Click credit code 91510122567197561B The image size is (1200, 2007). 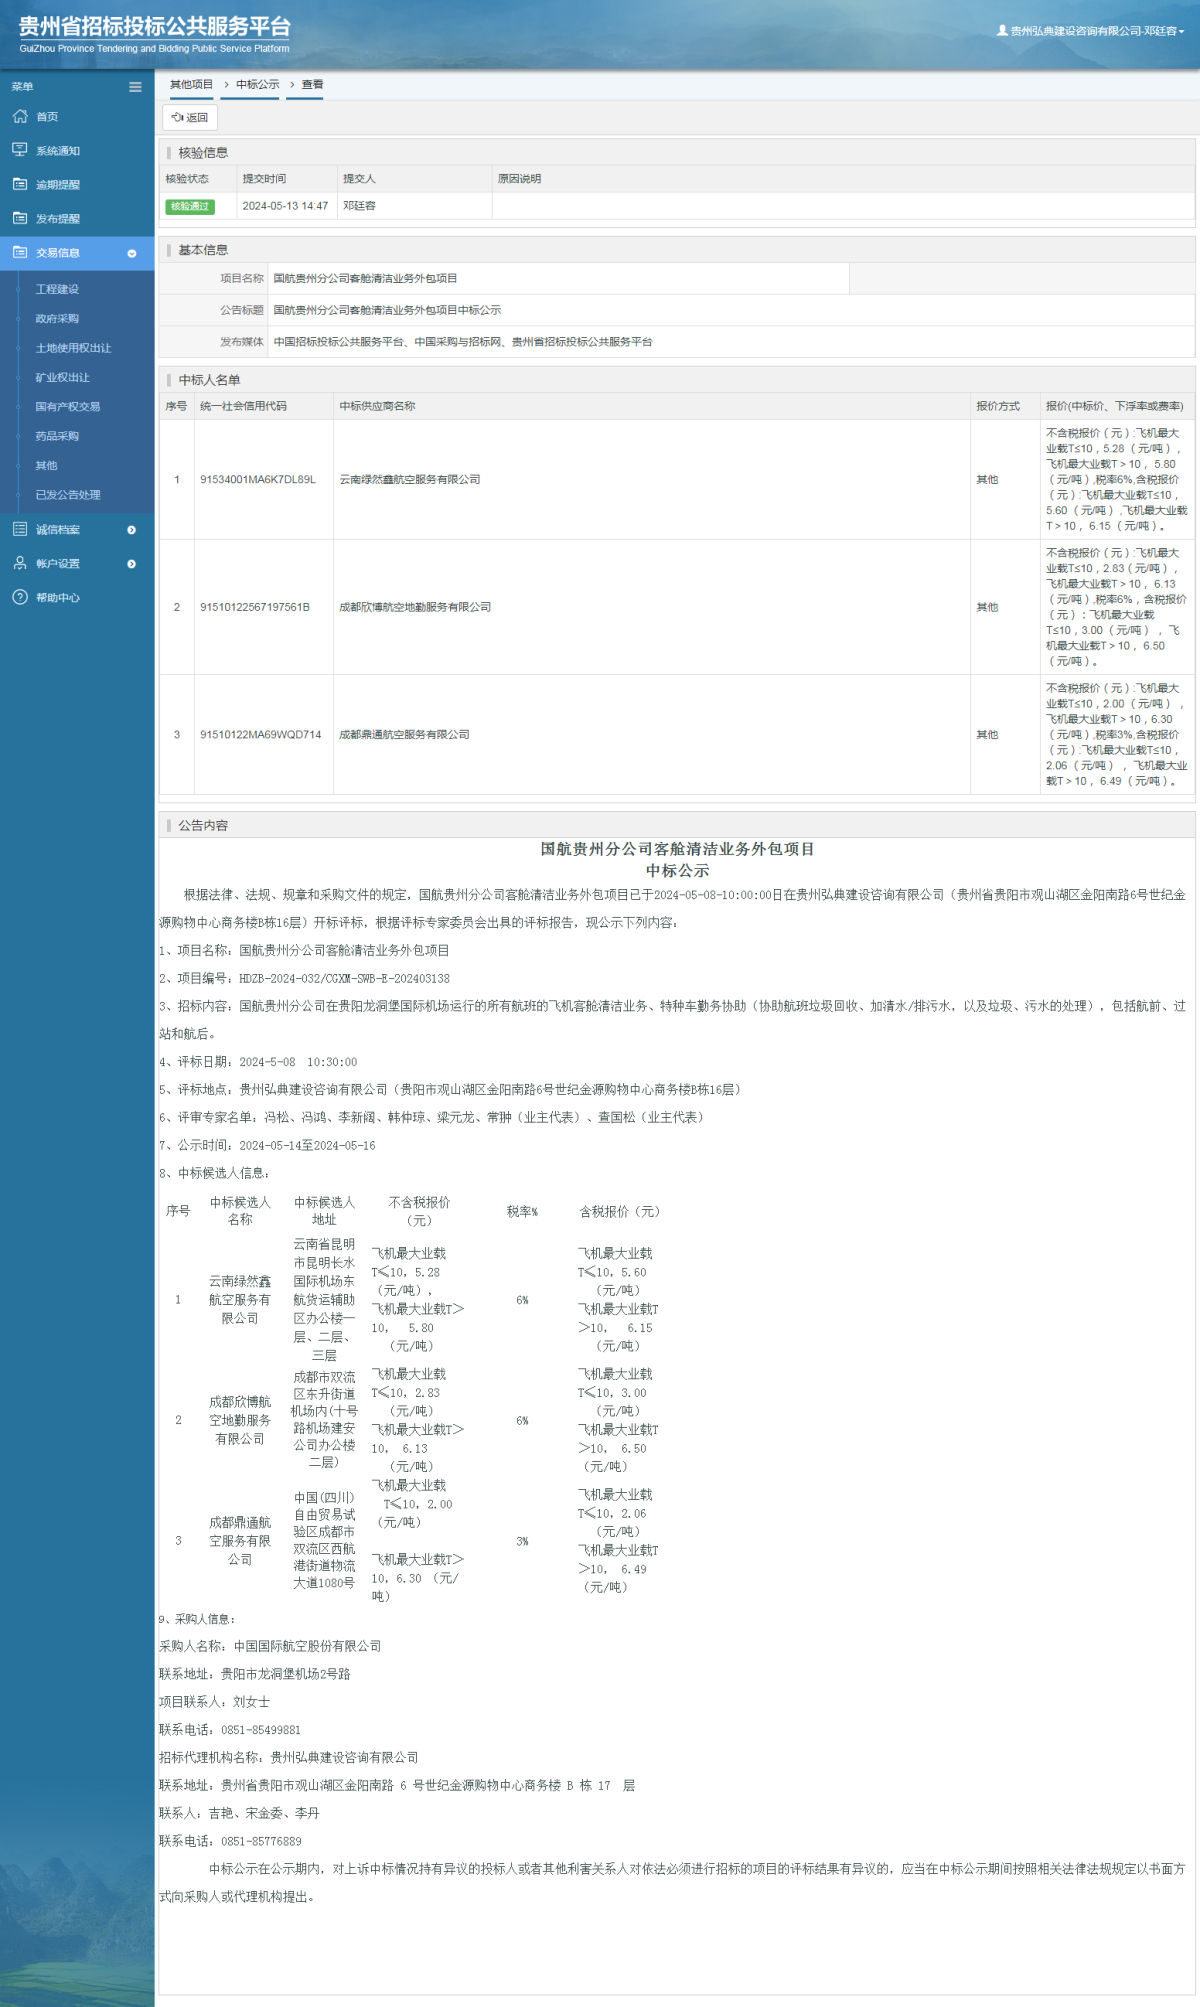[255, 607]
